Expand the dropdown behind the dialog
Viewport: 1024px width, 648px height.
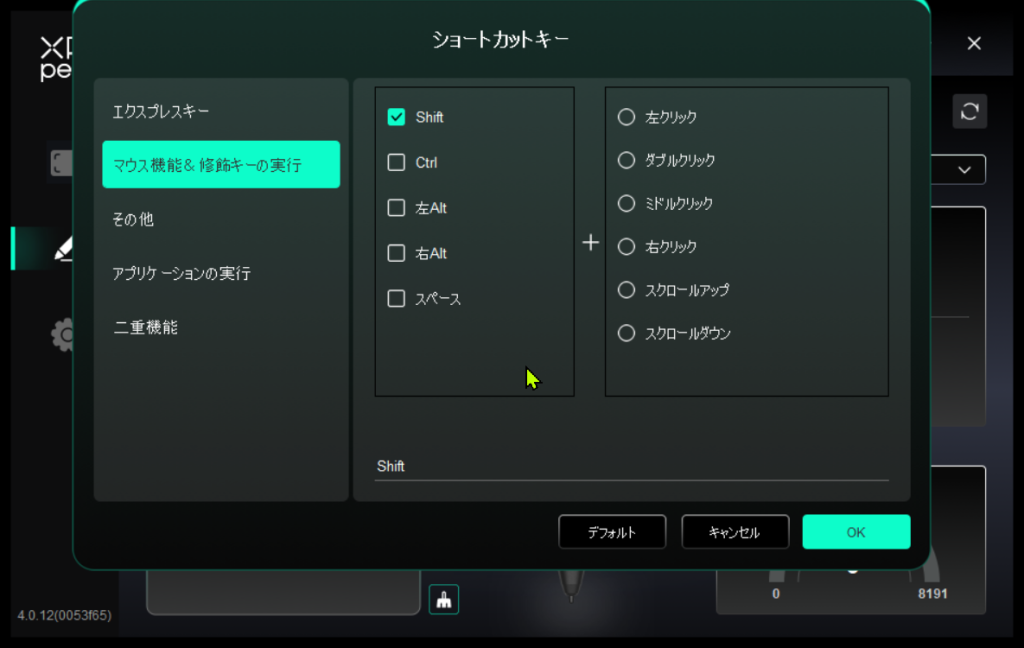point(963,170)
